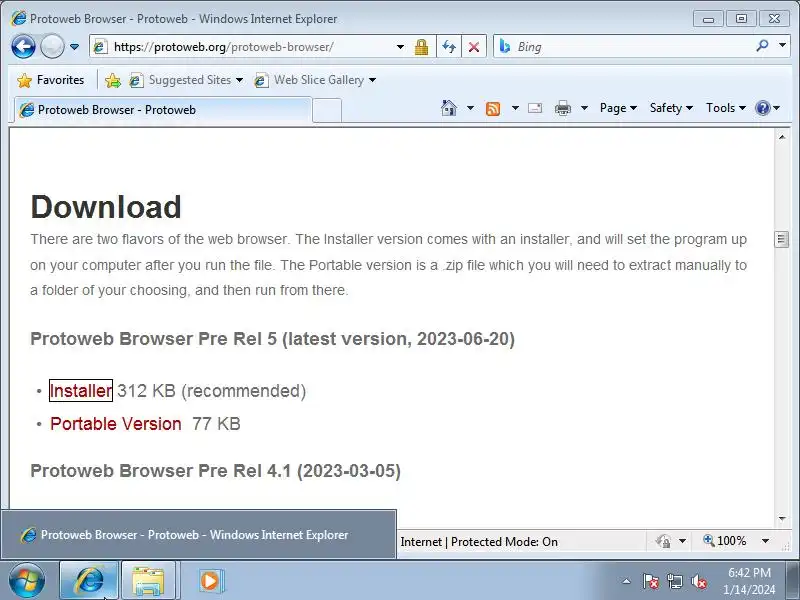The image size is (800, 600).
Task: Expand the Feeds dropdown arrow
Action: (515, 108)
